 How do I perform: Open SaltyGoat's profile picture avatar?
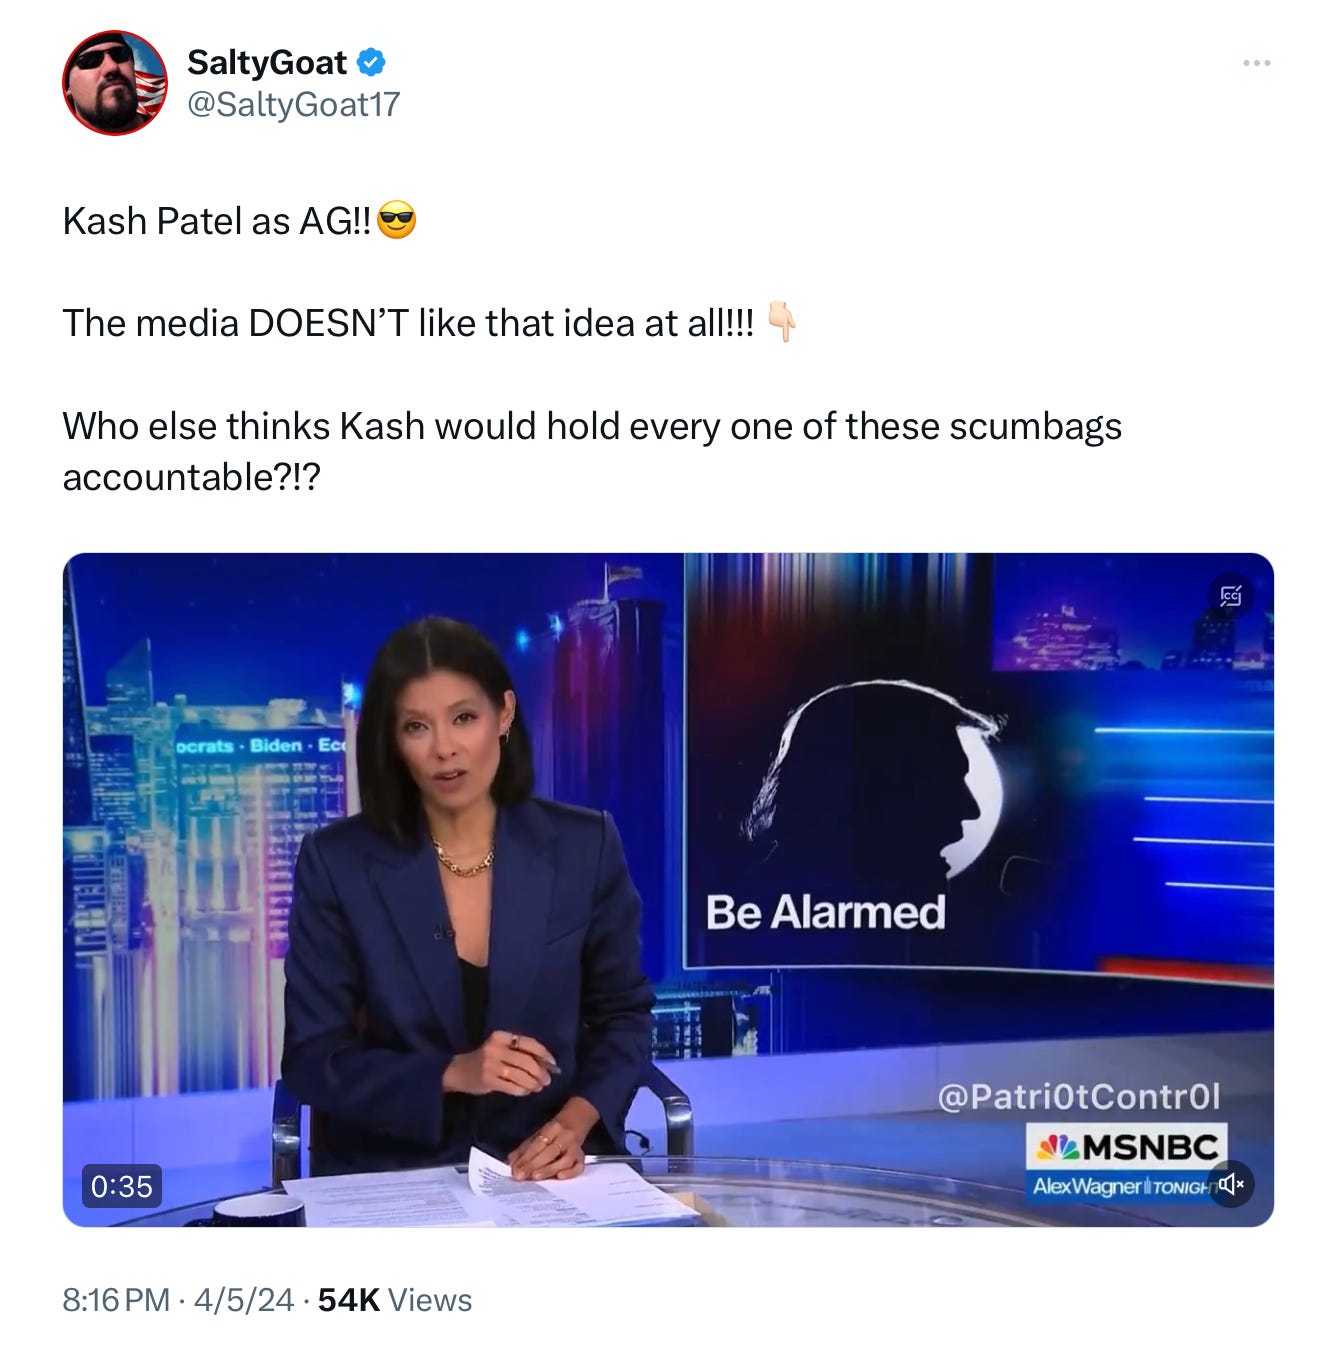point(115,83)
